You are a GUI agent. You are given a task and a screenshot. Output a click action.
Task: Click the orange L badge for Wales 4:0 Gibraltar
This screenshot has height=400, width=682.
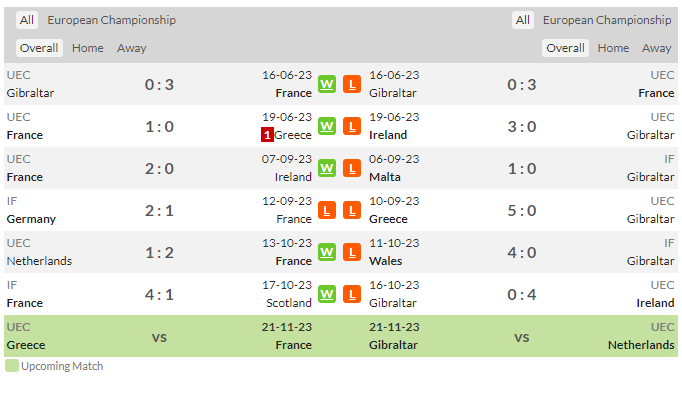[352, 253]
